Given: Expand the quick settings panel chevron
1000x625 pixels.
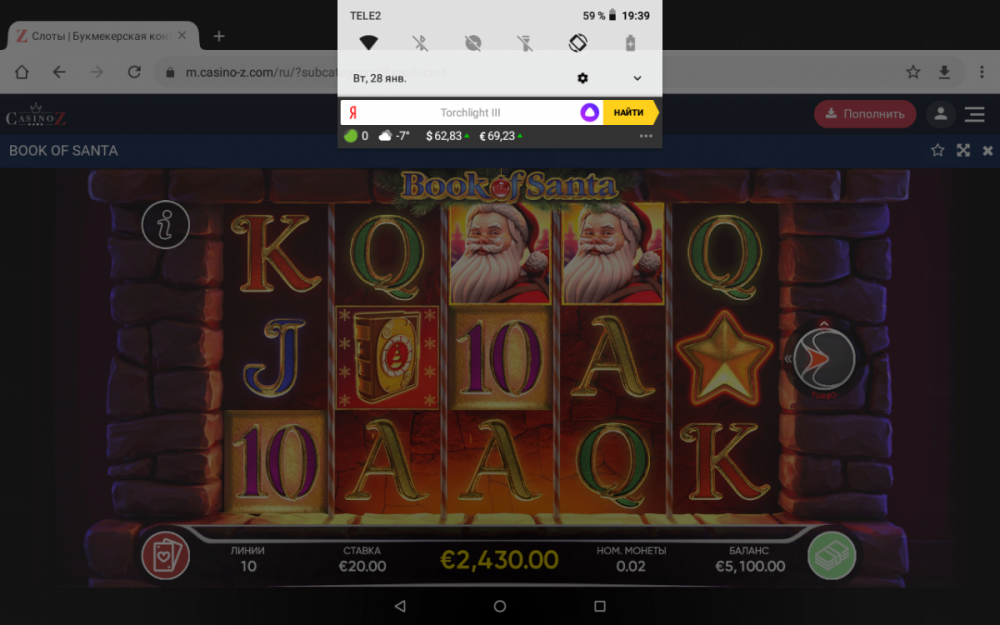Looking at the screenshot, I should pos(637,78).
